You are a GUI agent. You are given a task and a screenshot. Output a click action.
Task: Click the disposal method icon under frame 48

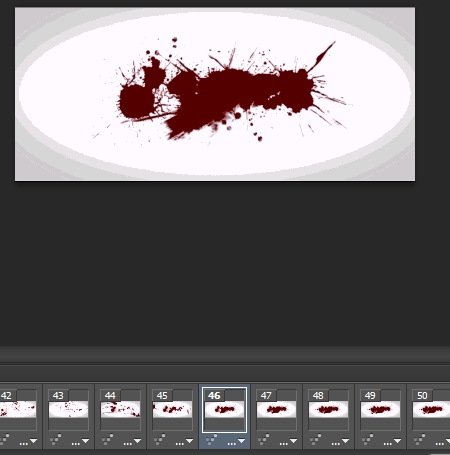(315, 440)
